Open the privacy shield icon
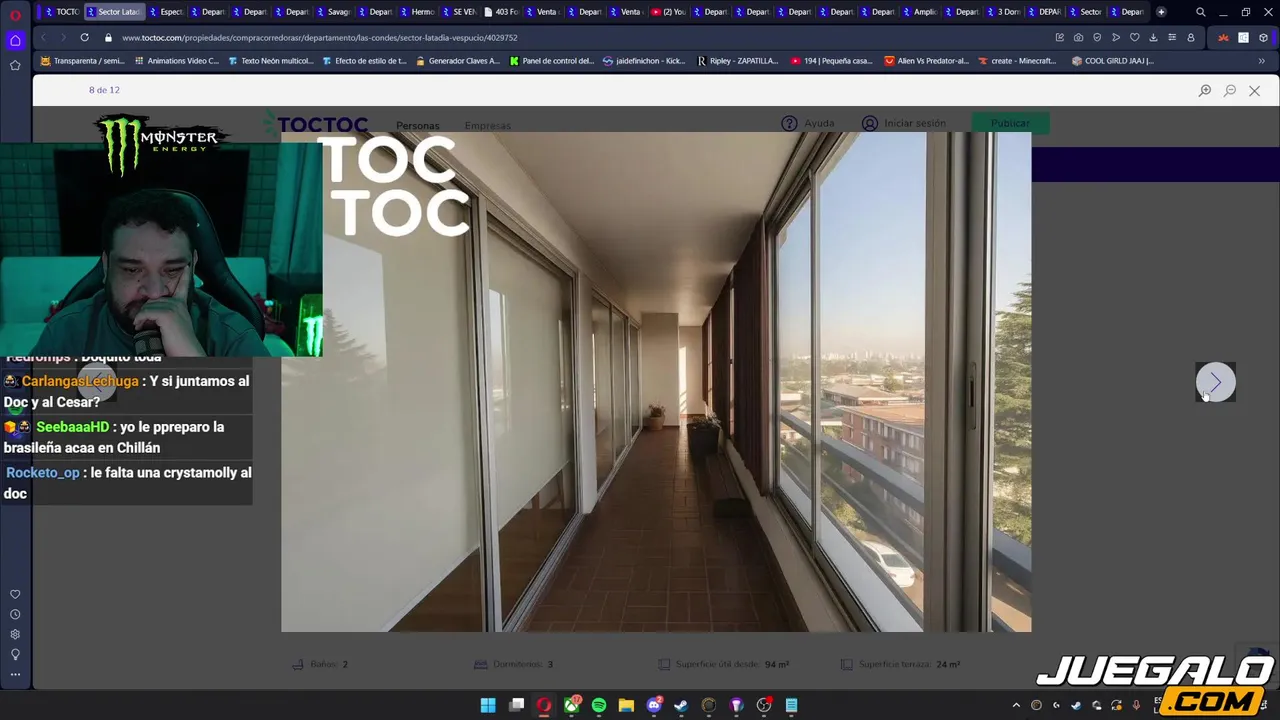 pyautogui.click(x=1097, y=37)
